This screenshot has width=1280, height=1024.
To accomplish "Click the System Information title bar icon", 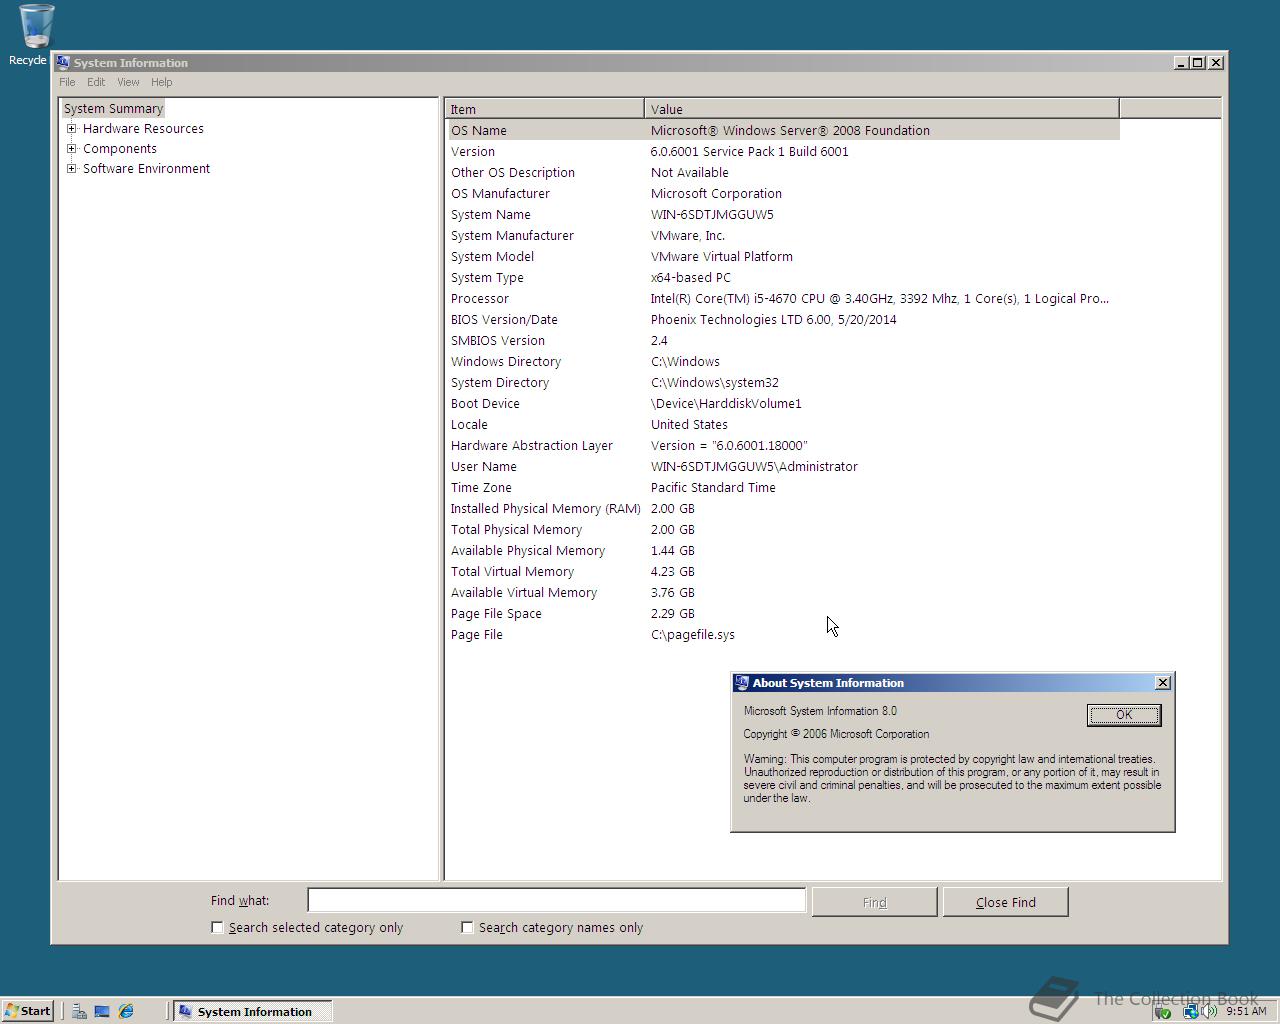I will coord(63,62).
